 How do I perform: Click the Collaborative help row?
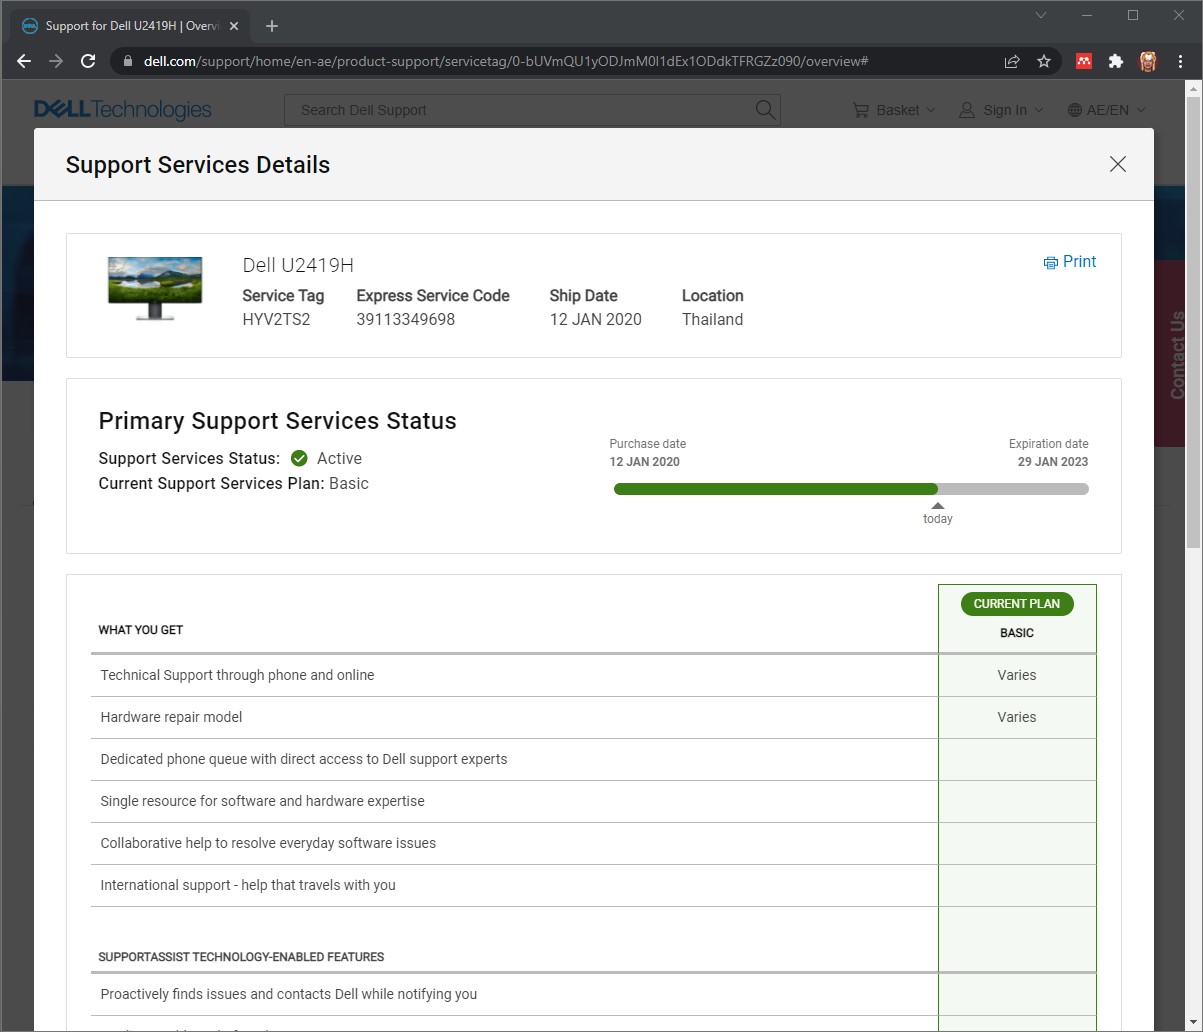click(x=594, y=843)
